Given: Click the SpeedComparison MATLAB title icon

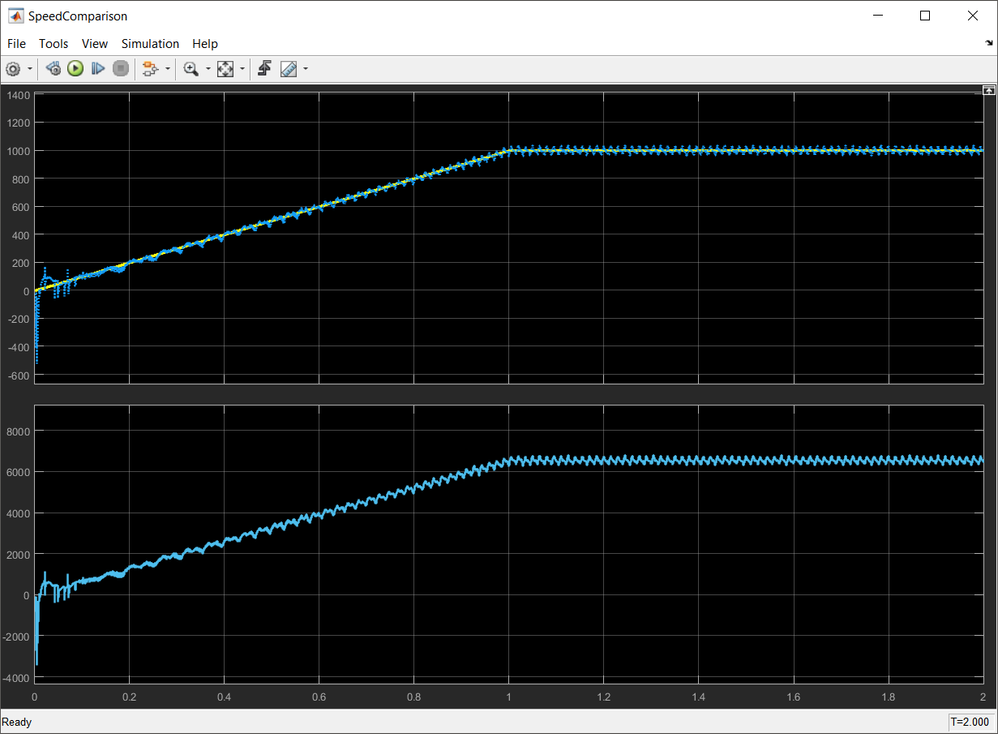Looking at the screenshot, I should click(15, 16).
